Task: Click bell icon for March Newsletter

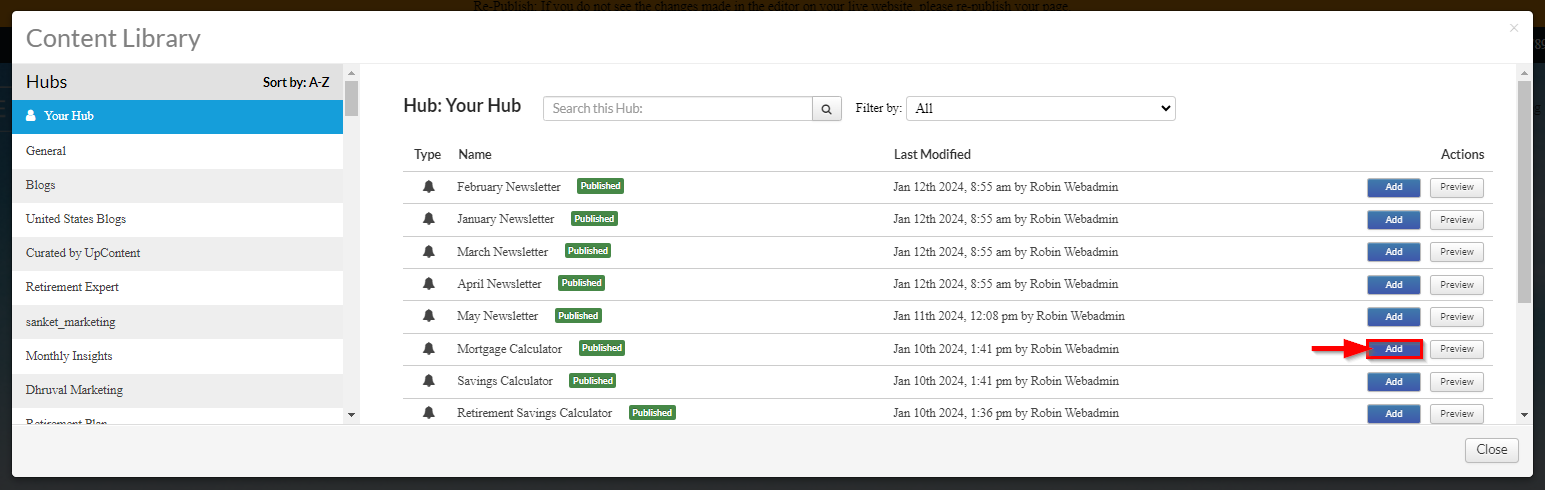Action: 429,252
